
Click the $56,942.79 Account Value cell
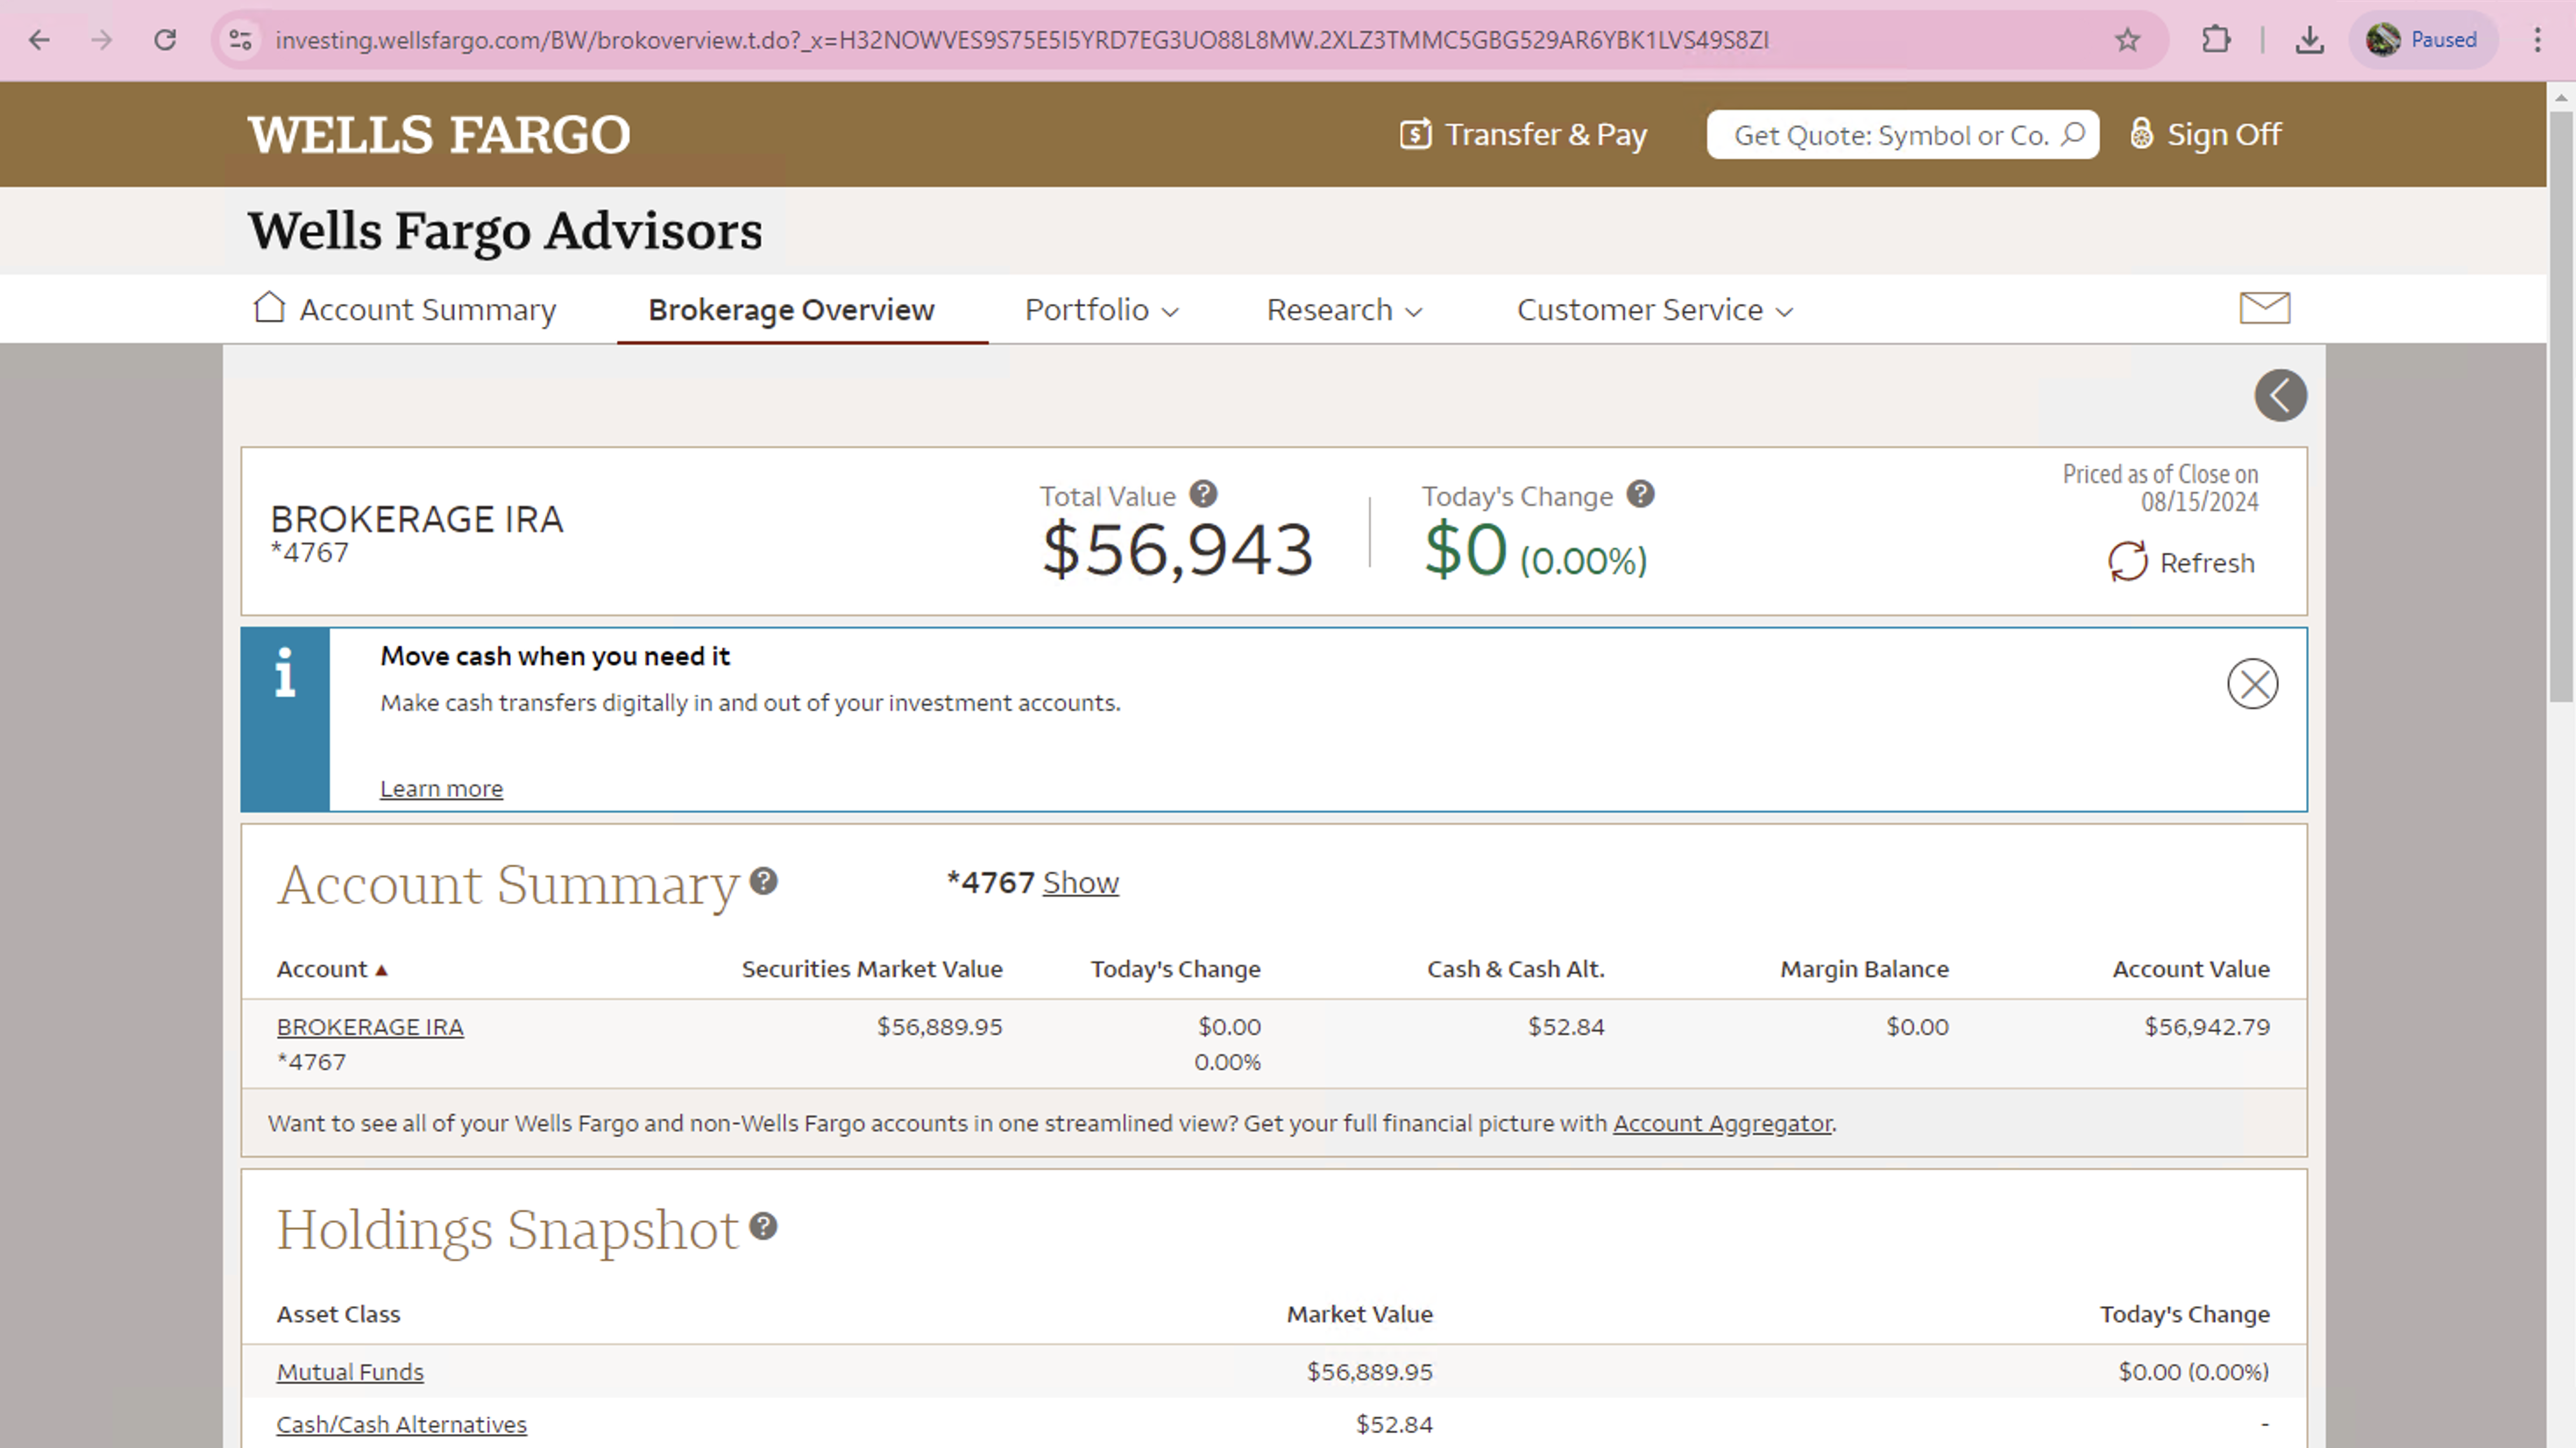tap(2207, 1027)
